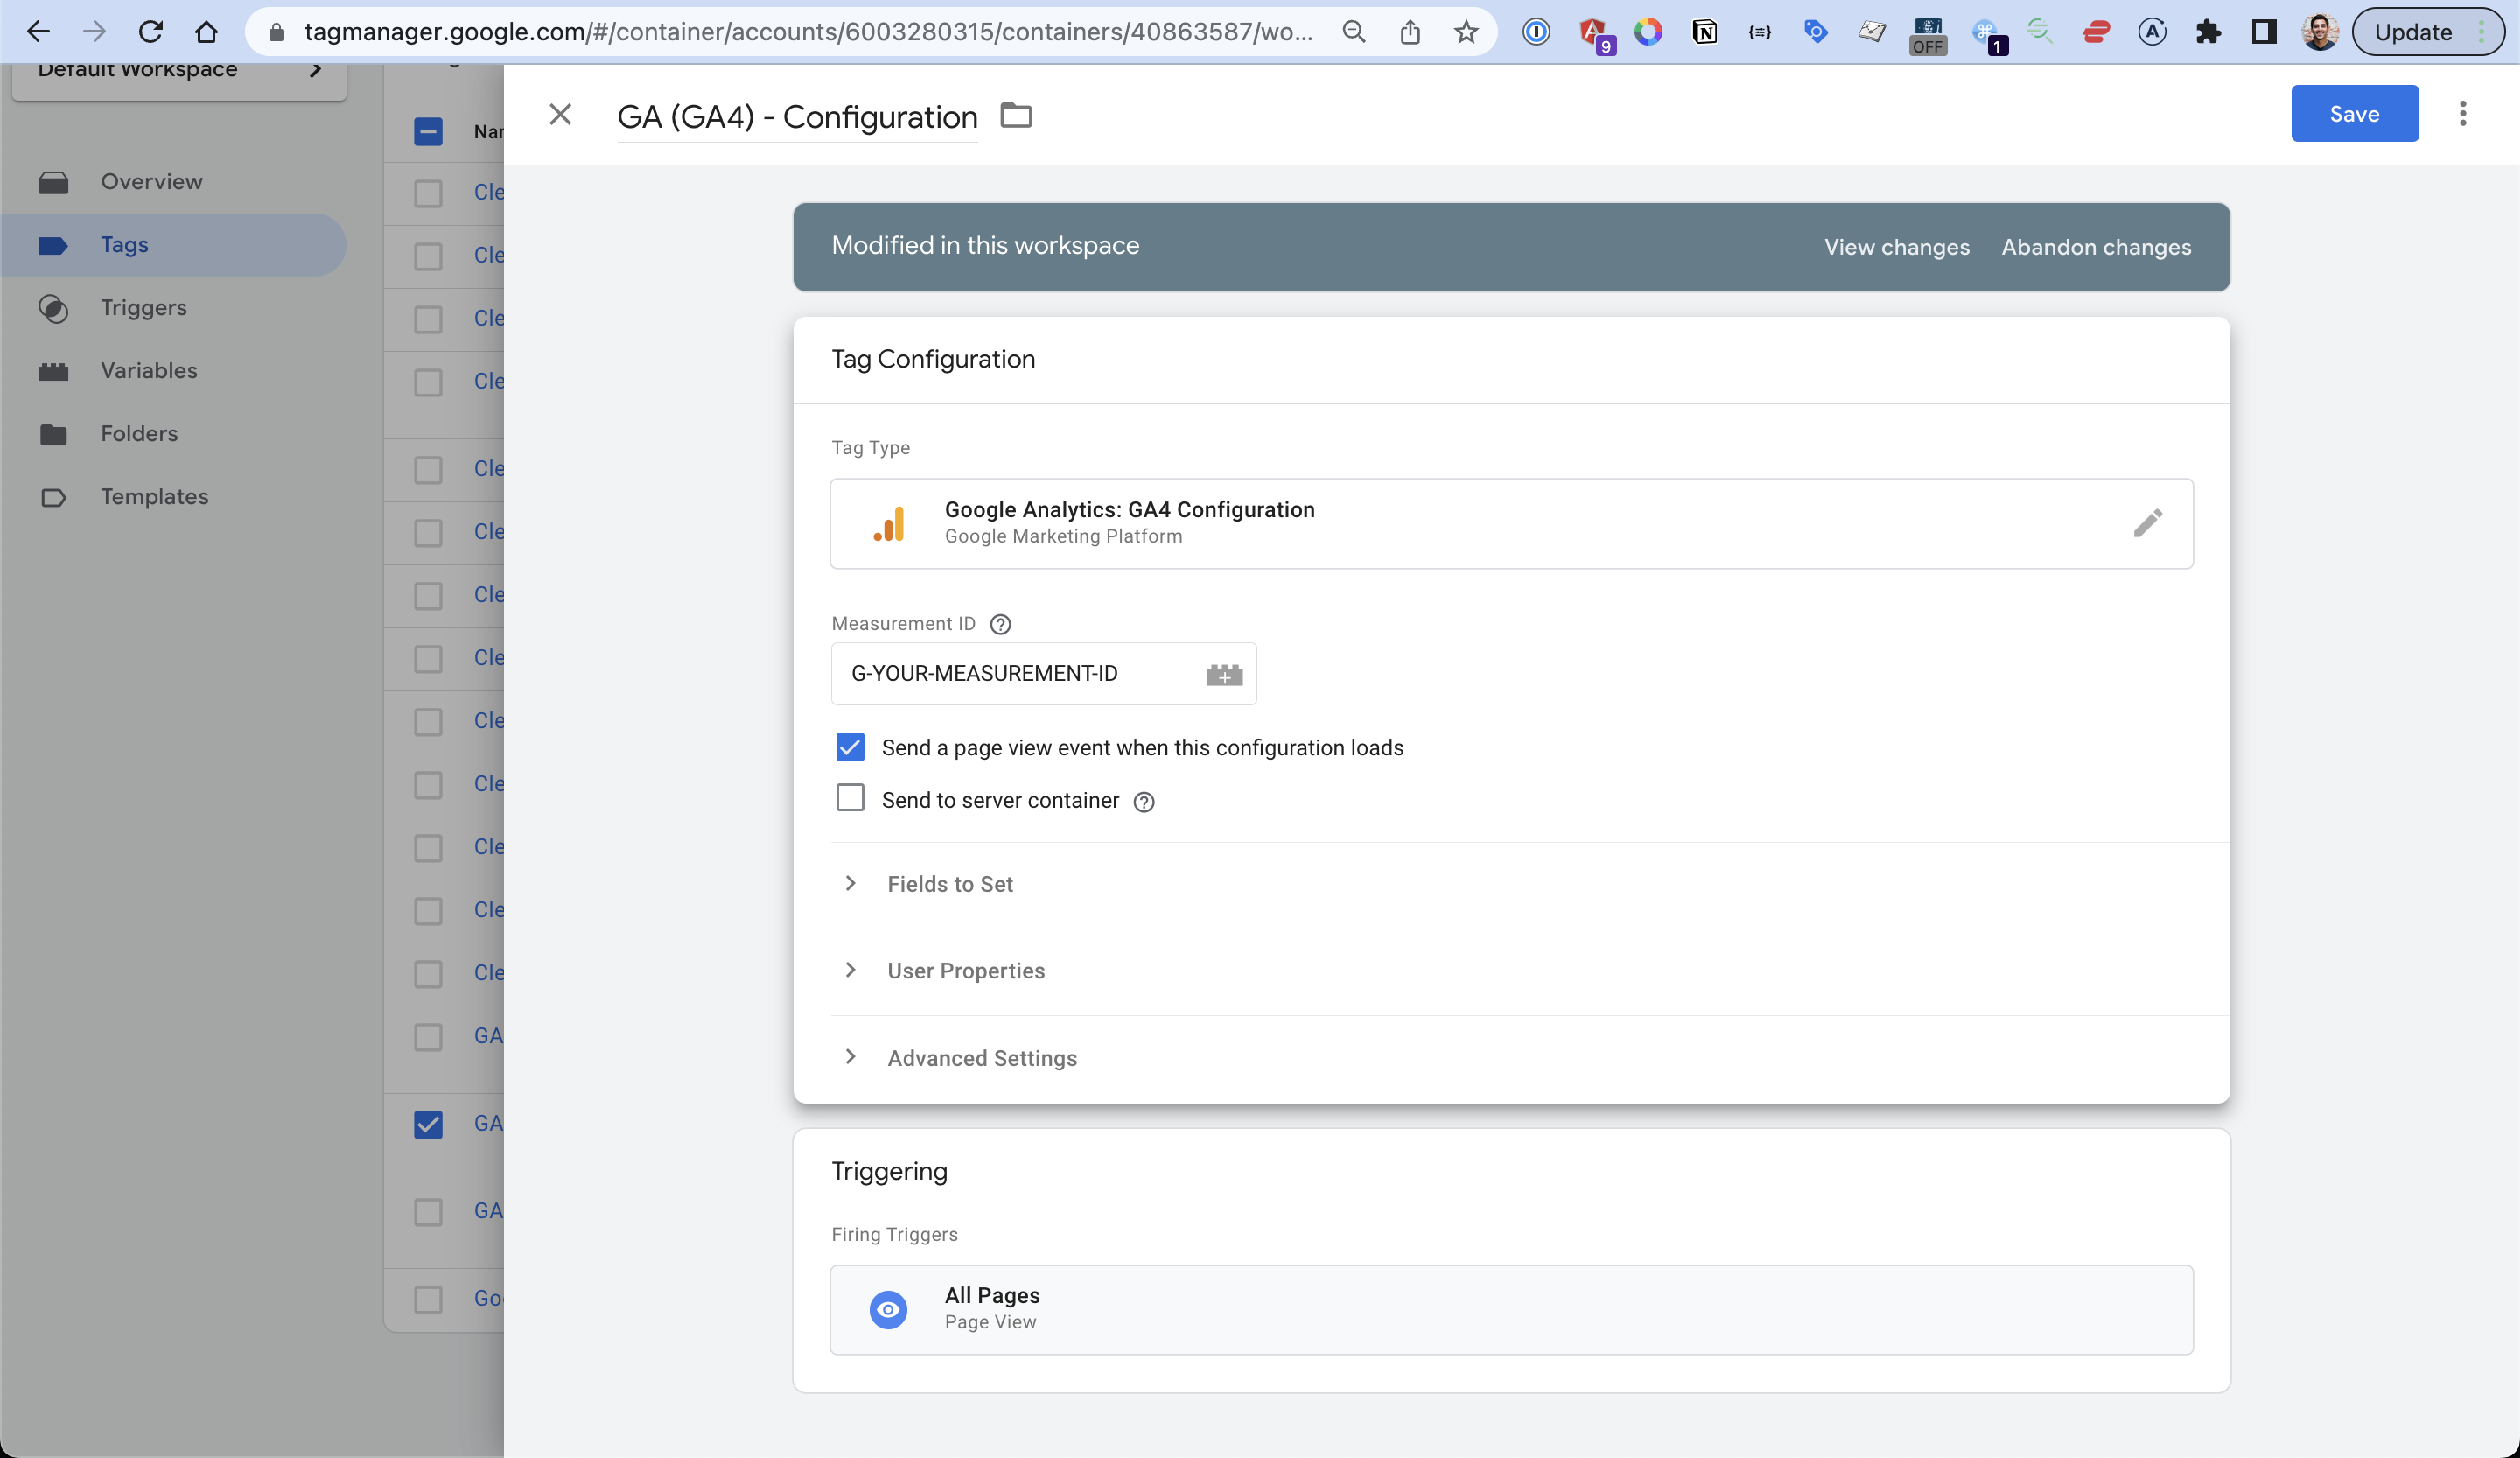This screenshot has width=2520, height=1458.
Task: Click the tag name GA (GA4) - Configuration
Action: 797,117
